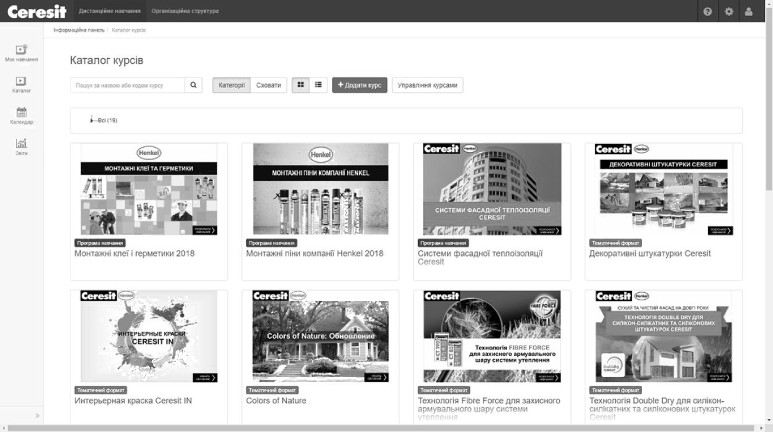Go to Інформаційна панель breadcrumb

[79, 30]
